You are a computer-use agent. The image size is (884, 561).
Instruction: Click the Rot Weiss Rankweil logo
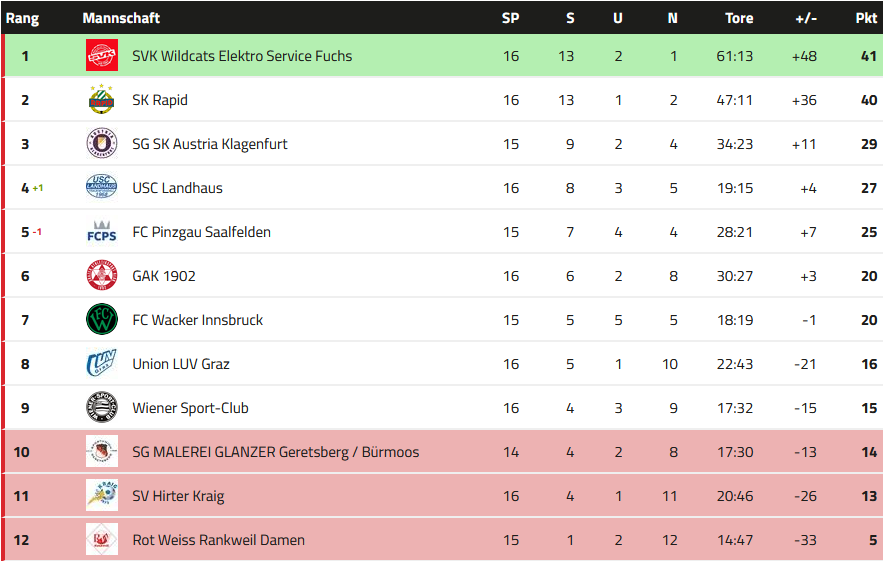(102, 540)
